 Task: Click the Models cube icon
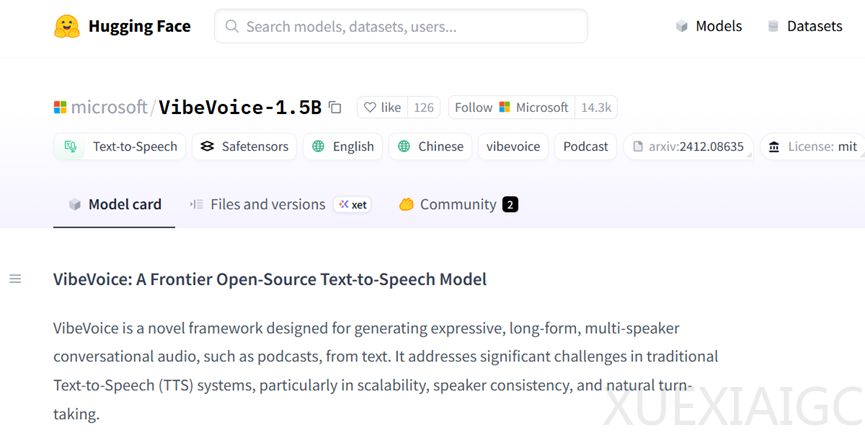(x=682, y=26)
